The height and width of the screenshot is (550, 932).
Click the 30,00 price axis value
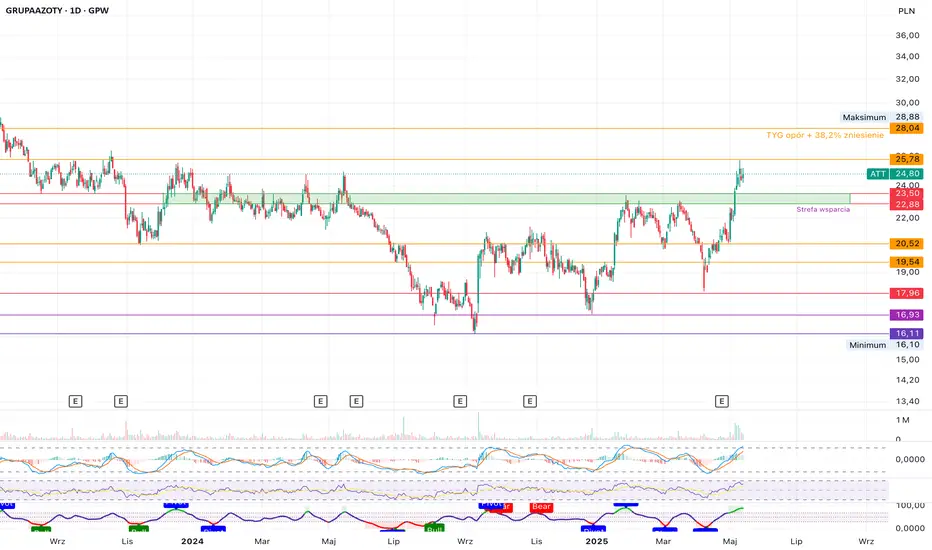click(907, 102)
